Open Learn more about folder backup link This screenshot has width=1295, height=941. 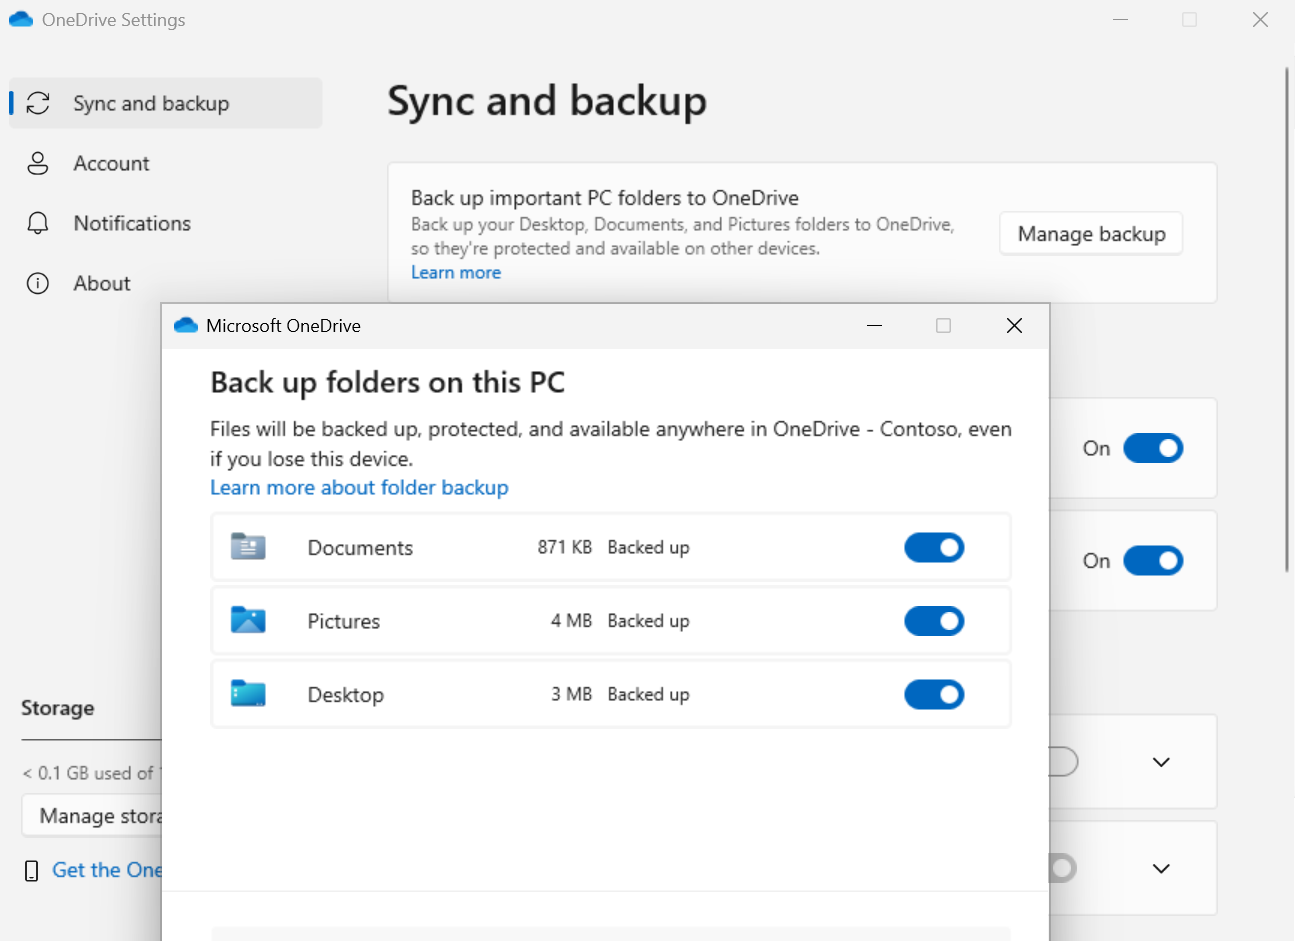359,487
